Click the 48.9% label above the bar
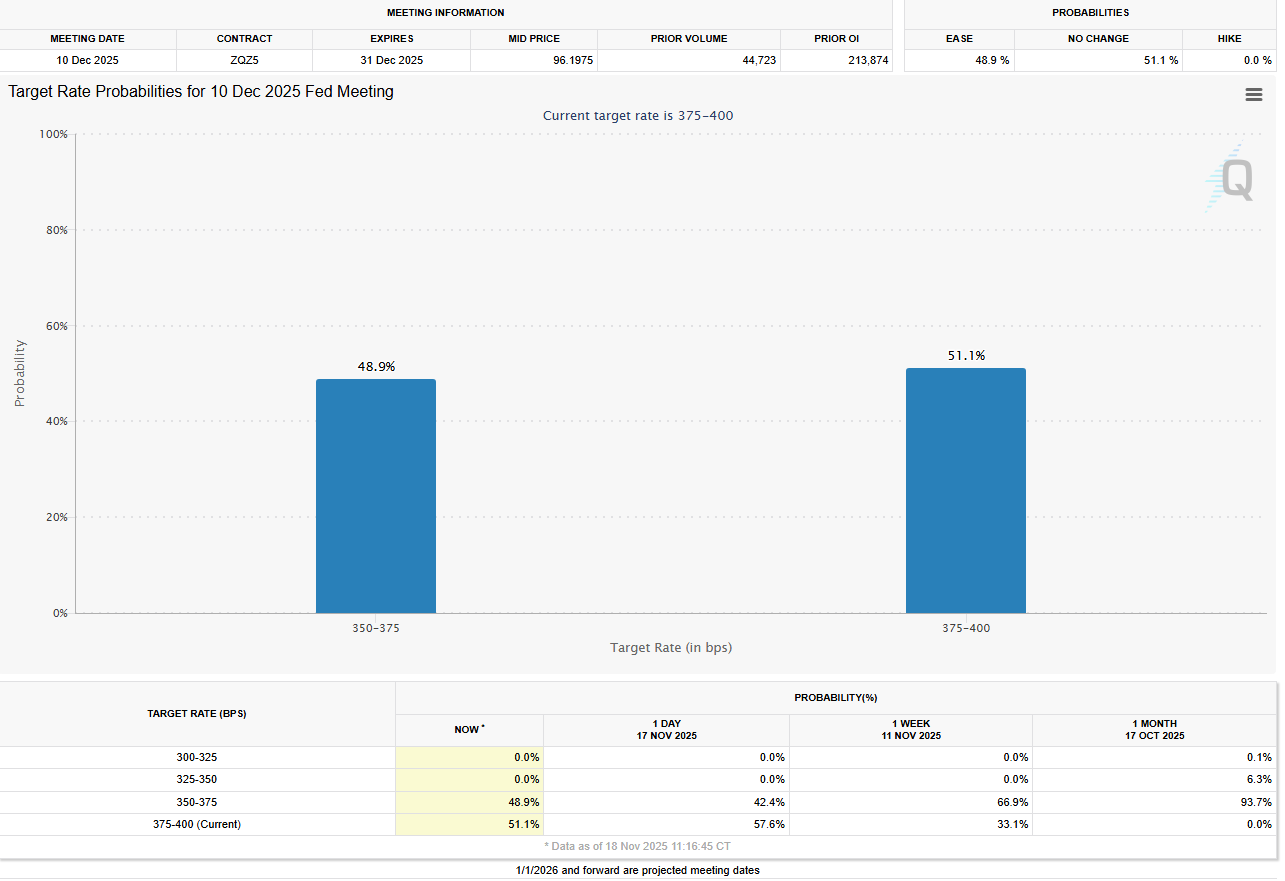The width and height of the screenshot is (1285, 881). (x=376, y=367)
